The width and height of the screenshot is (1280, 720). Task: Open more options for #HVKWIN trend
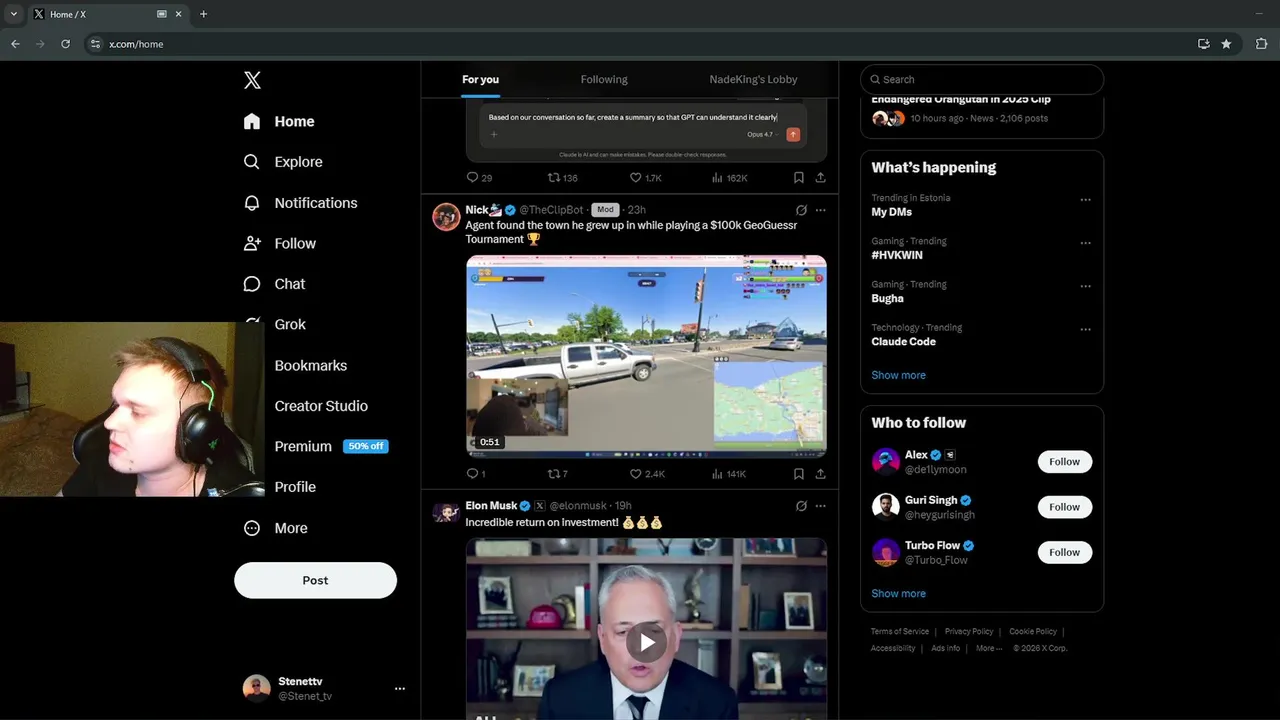(x=1085, y=243)
